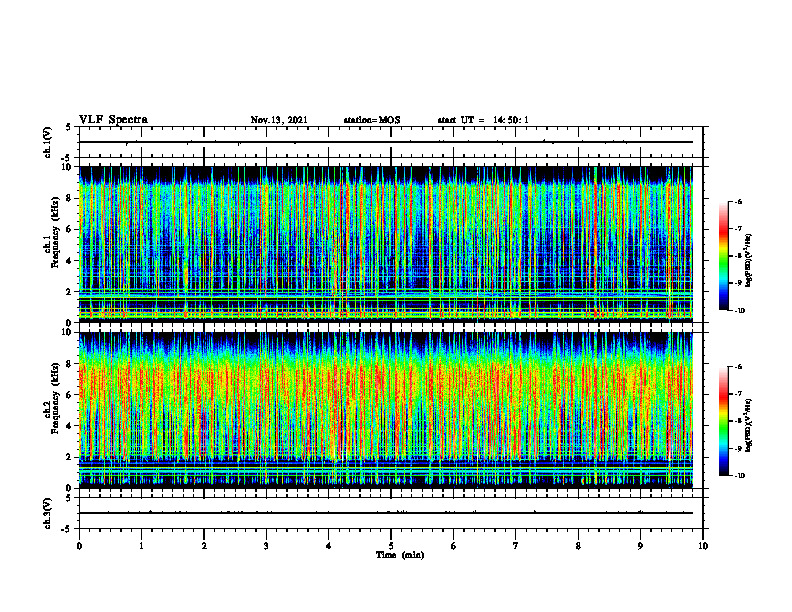The width and height of the screenshot is (792, 612).
Task: Click time axis tick label "0"
Action: tap(79, 546)
